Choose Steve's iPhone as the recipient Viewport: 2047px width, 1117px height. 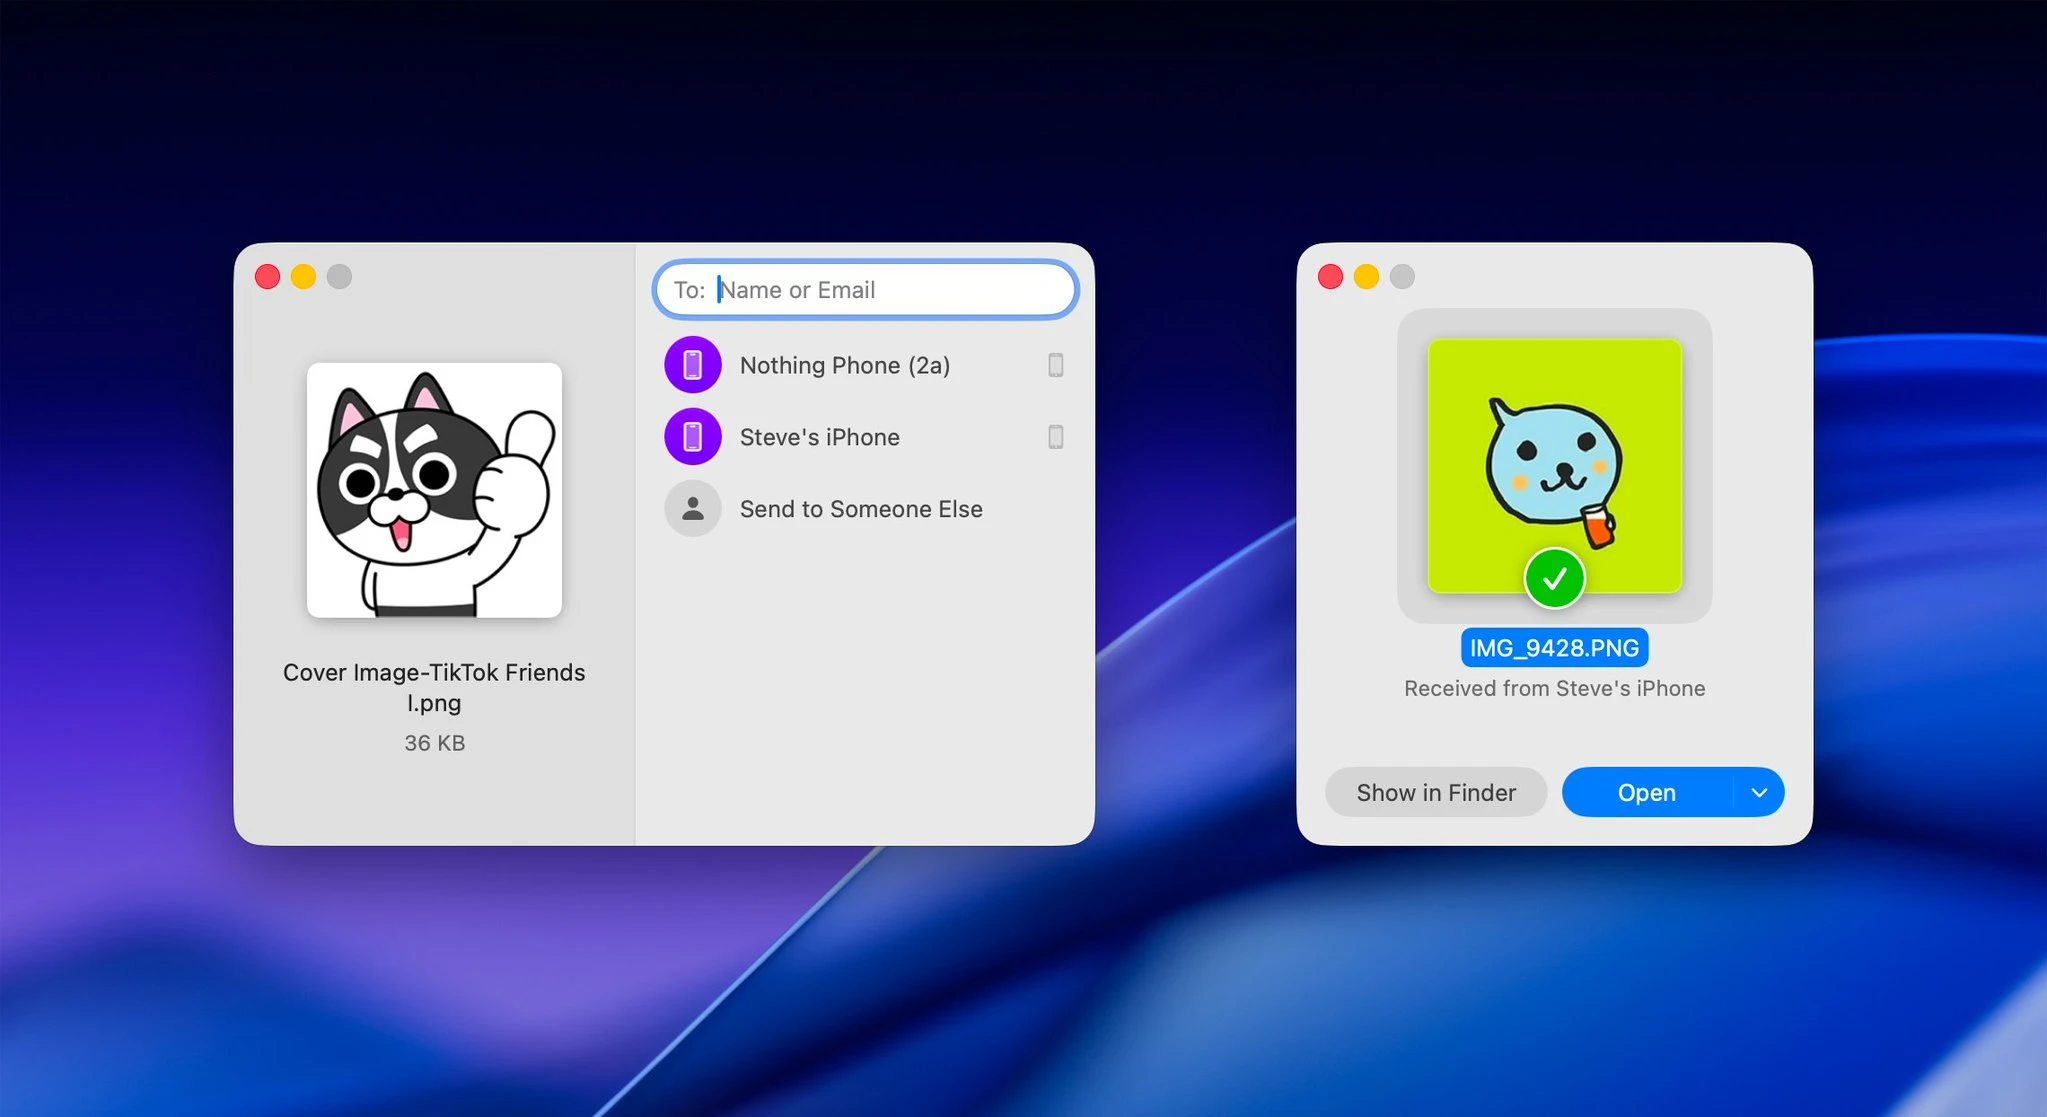[x=819, y=437]
